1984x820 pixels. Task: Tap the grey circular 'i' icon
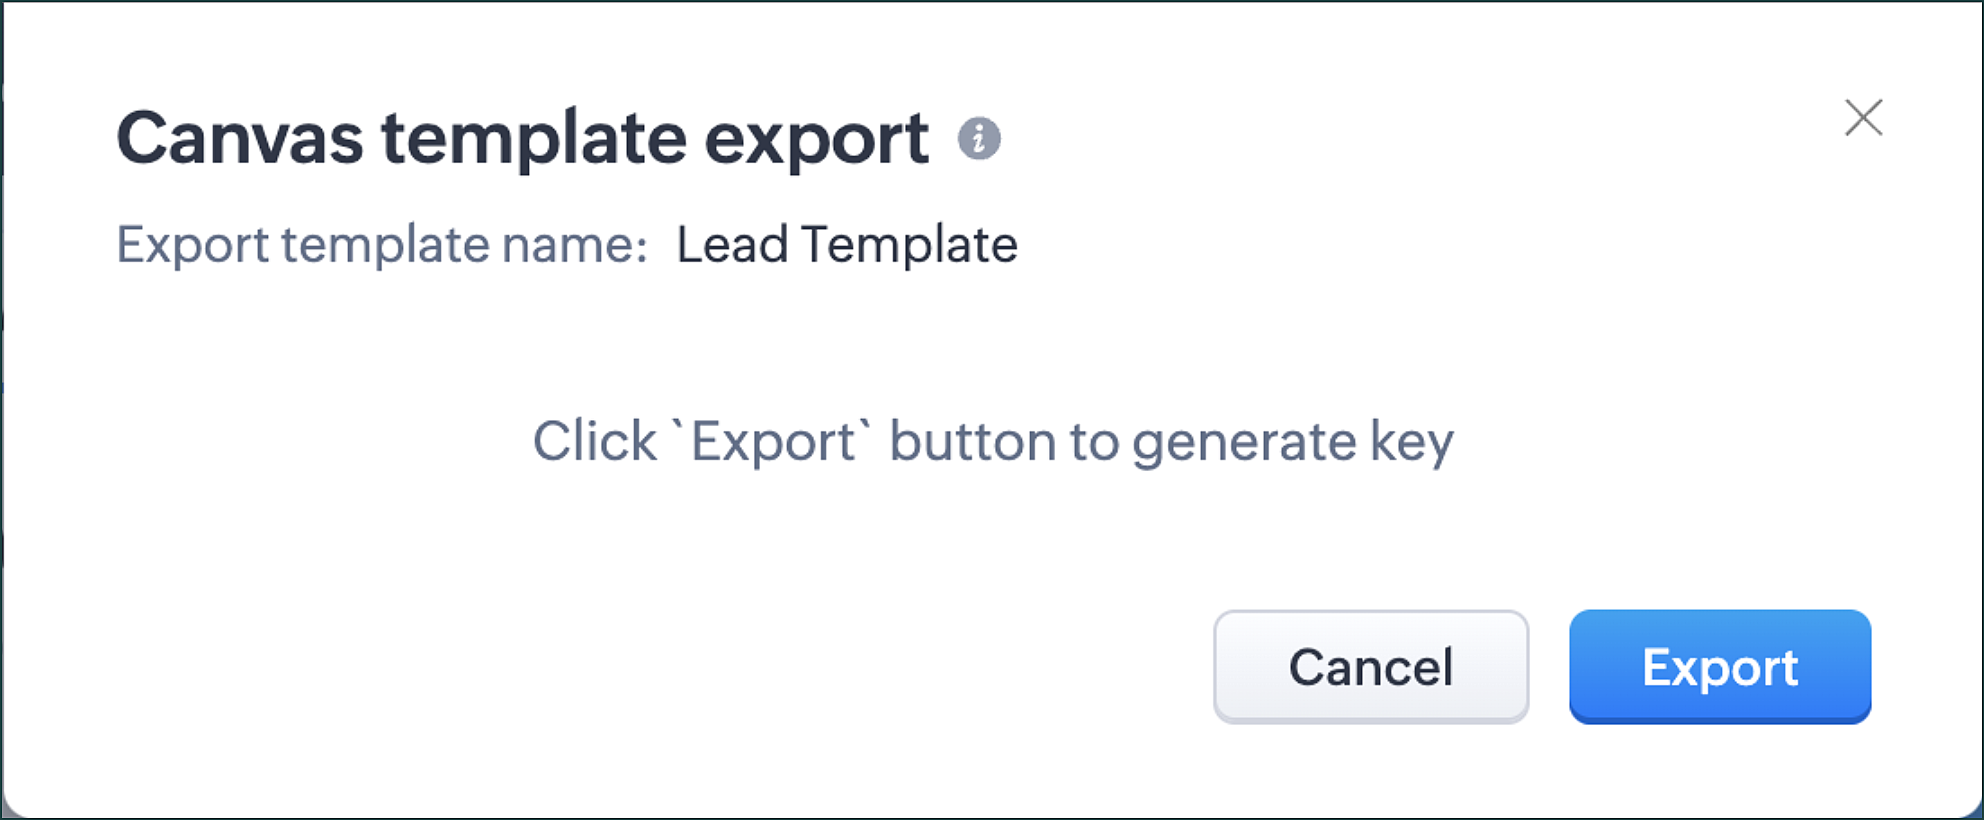click(979, 138)
